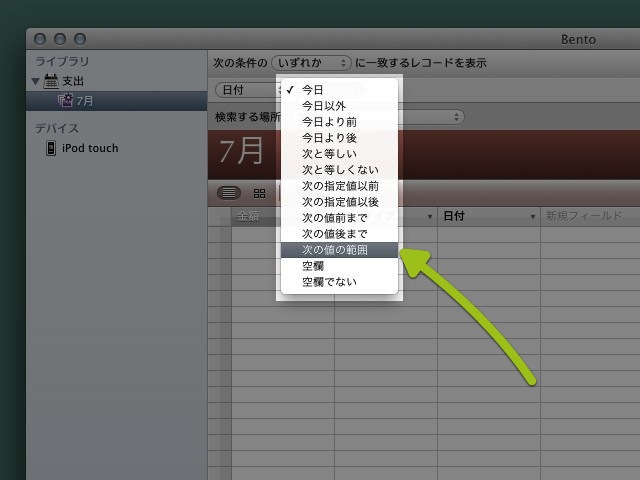Switch to table list view button
Viewport: 640px width, 480px height.
point(229,193)
